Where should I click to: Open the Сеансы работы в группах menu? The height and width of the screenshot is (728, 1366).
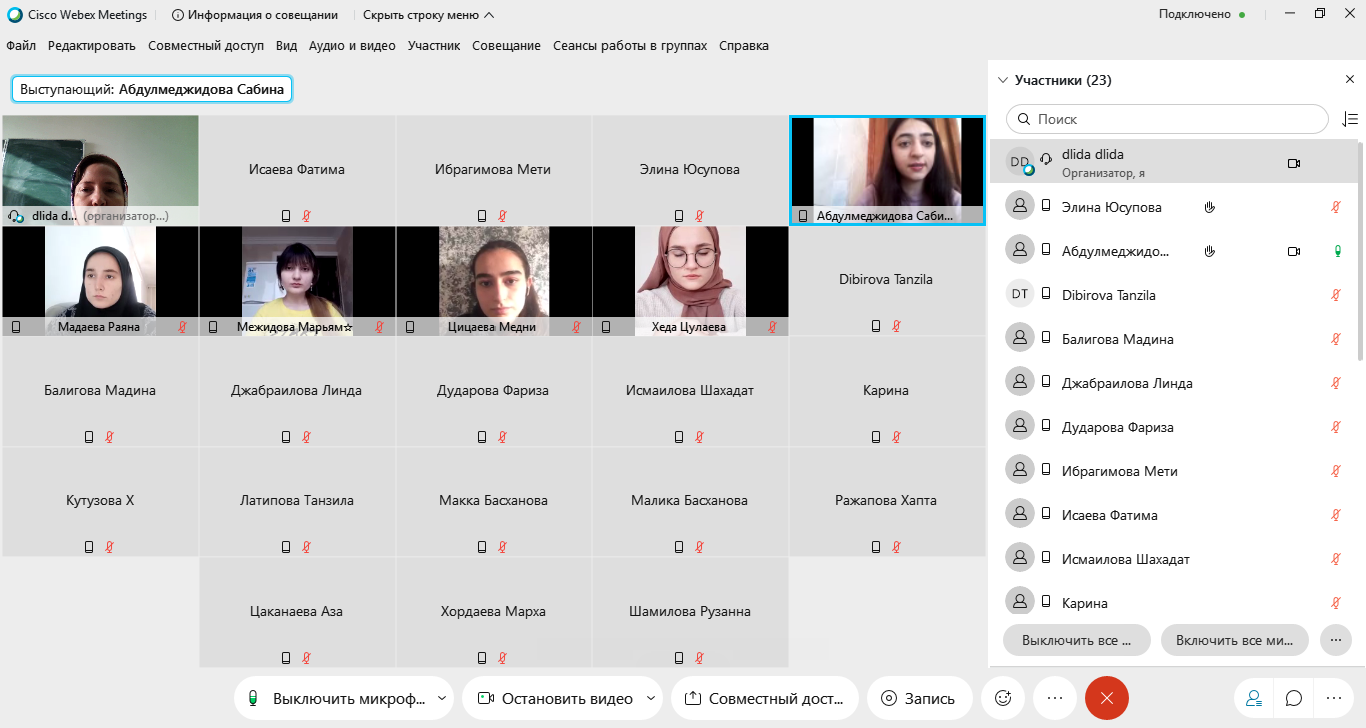[x=630, y=46]
